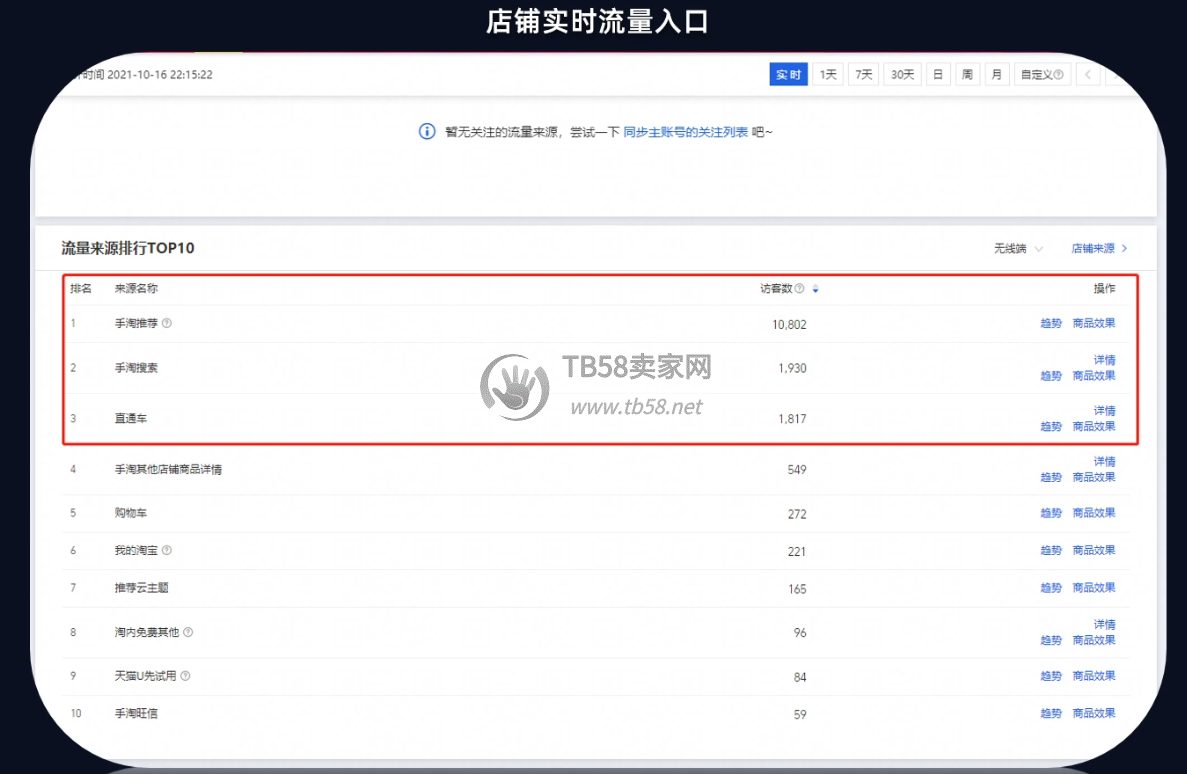Open the 店铺来源 link
The height and width of the screenshot is (774, 1187).
(1099, 248)
